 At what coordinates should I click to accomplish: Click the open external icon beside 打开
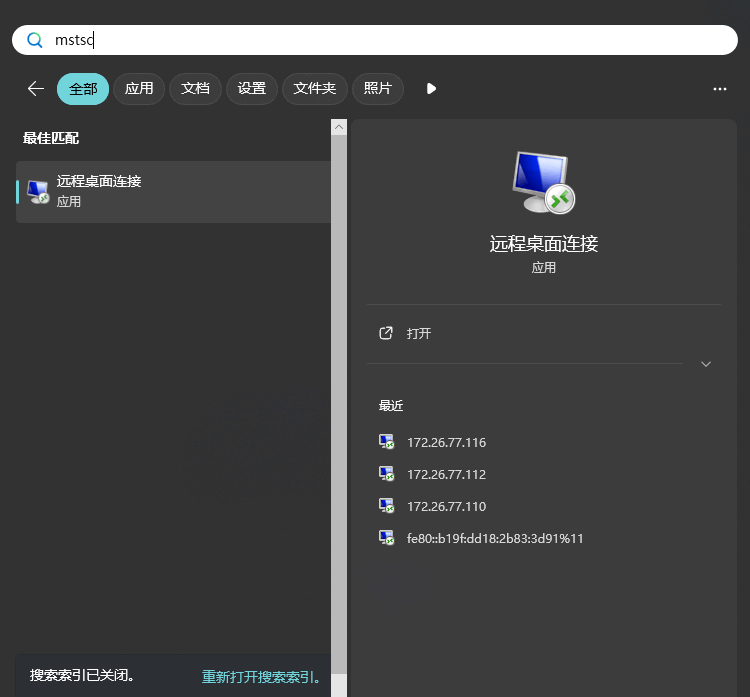point(386,333)
